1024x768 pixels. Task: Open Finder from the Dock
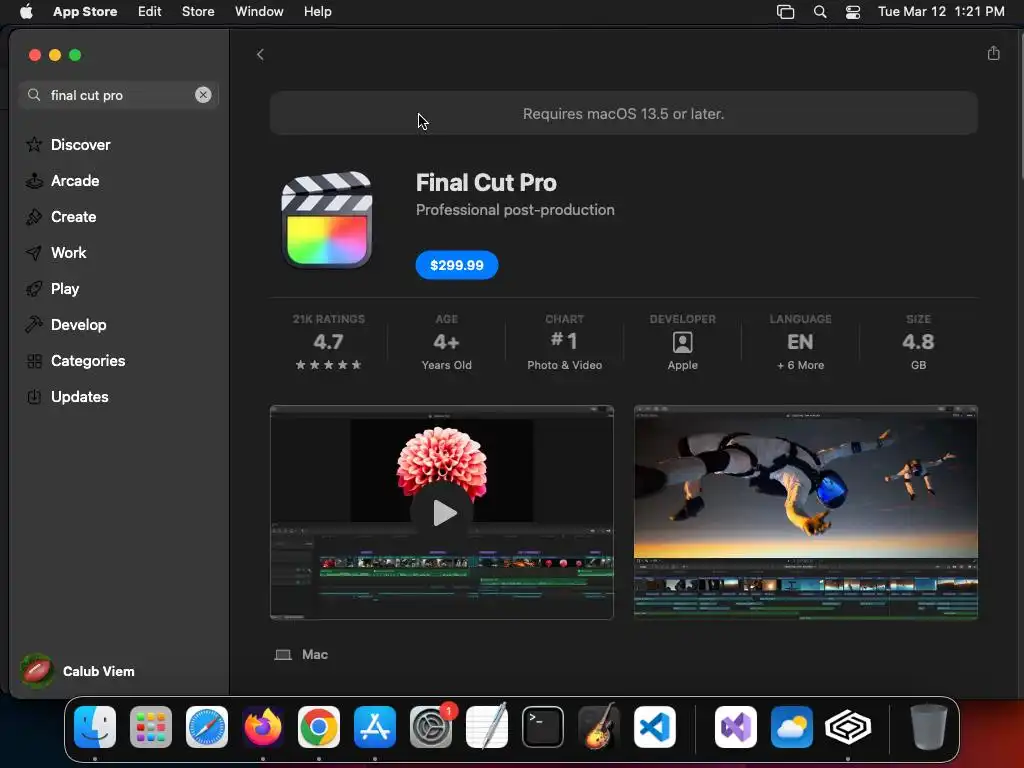click(95, 727)
